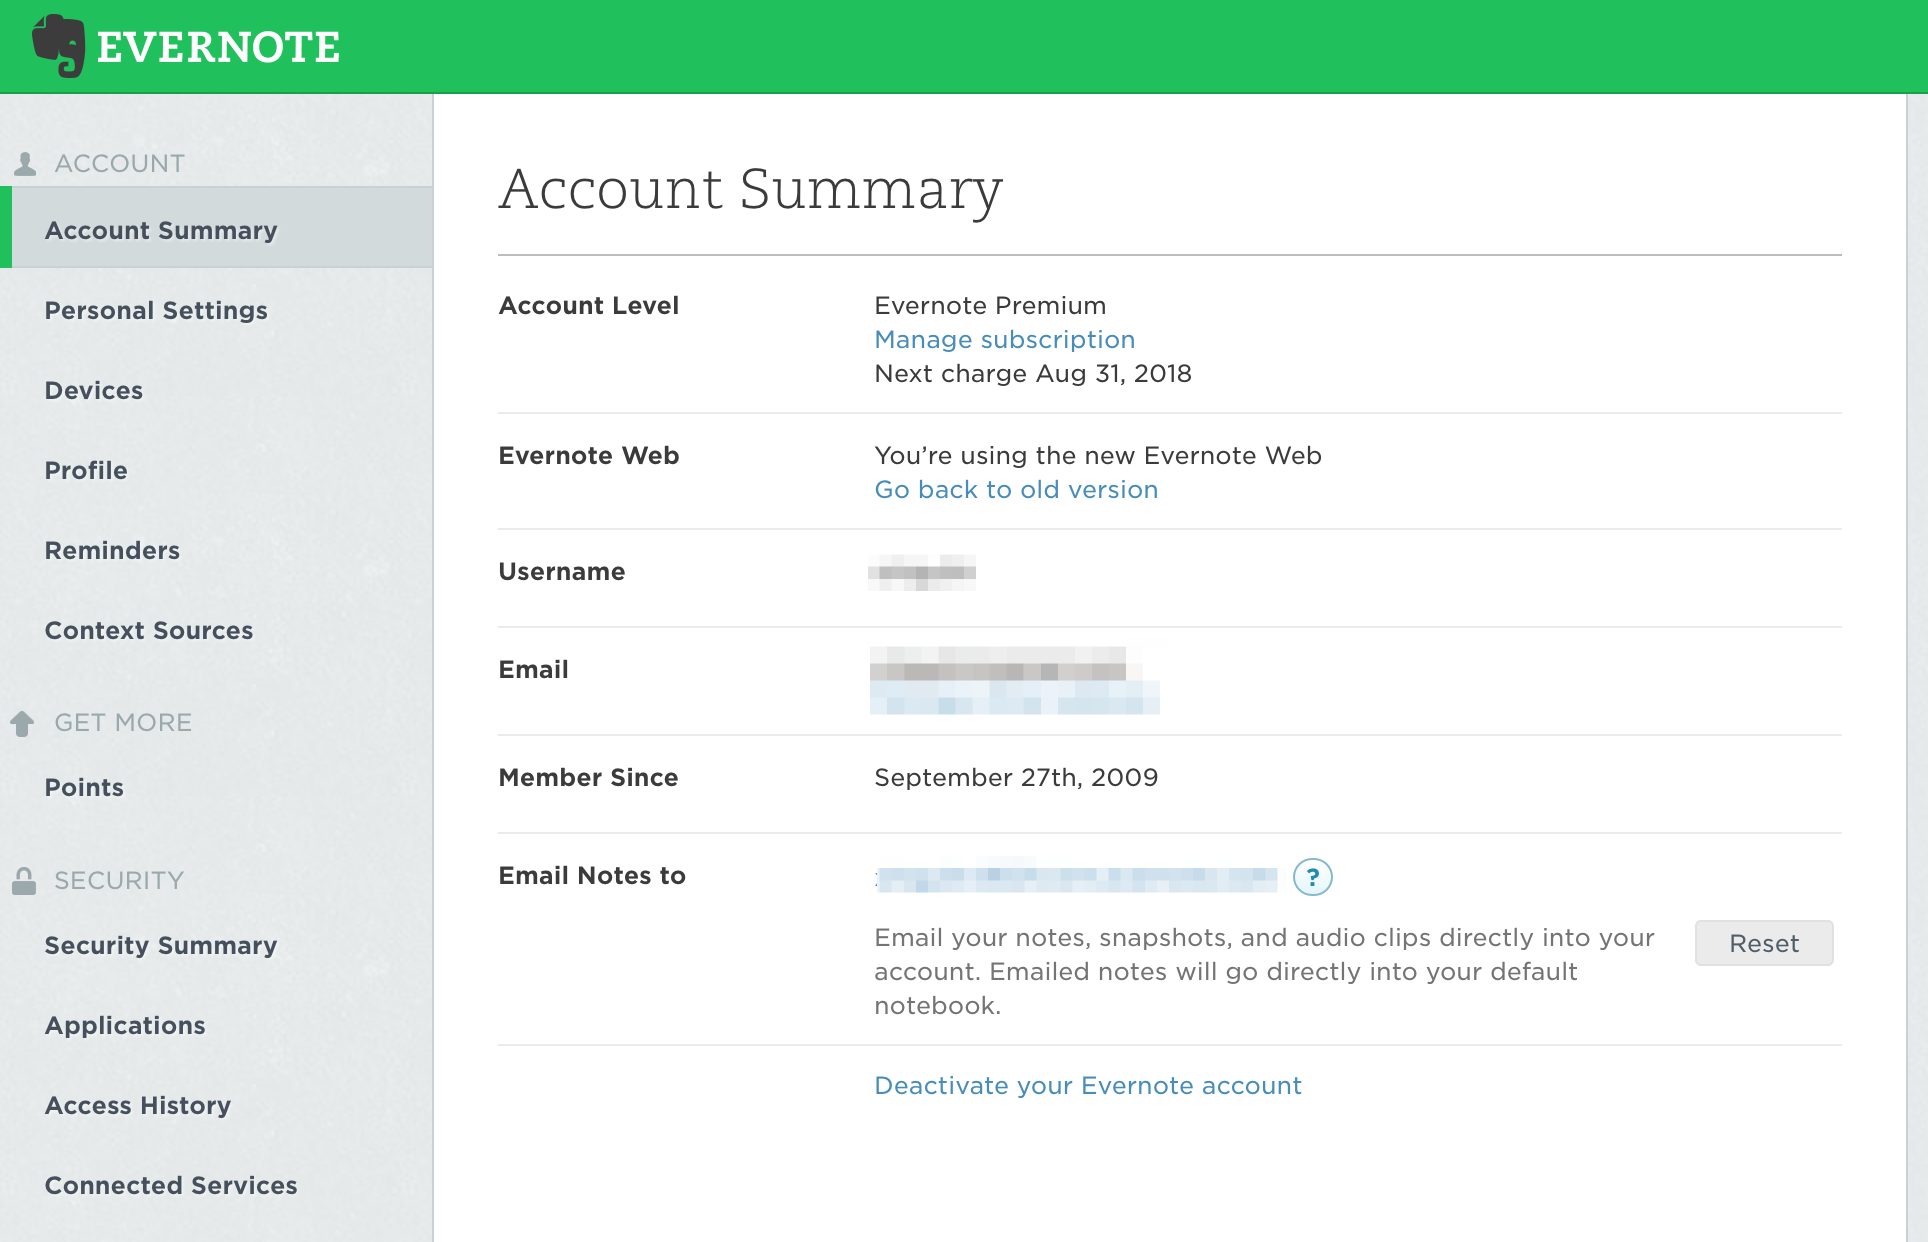Click the Account person icon in sidebar
1928x1242 pixels.
(25, 164)
